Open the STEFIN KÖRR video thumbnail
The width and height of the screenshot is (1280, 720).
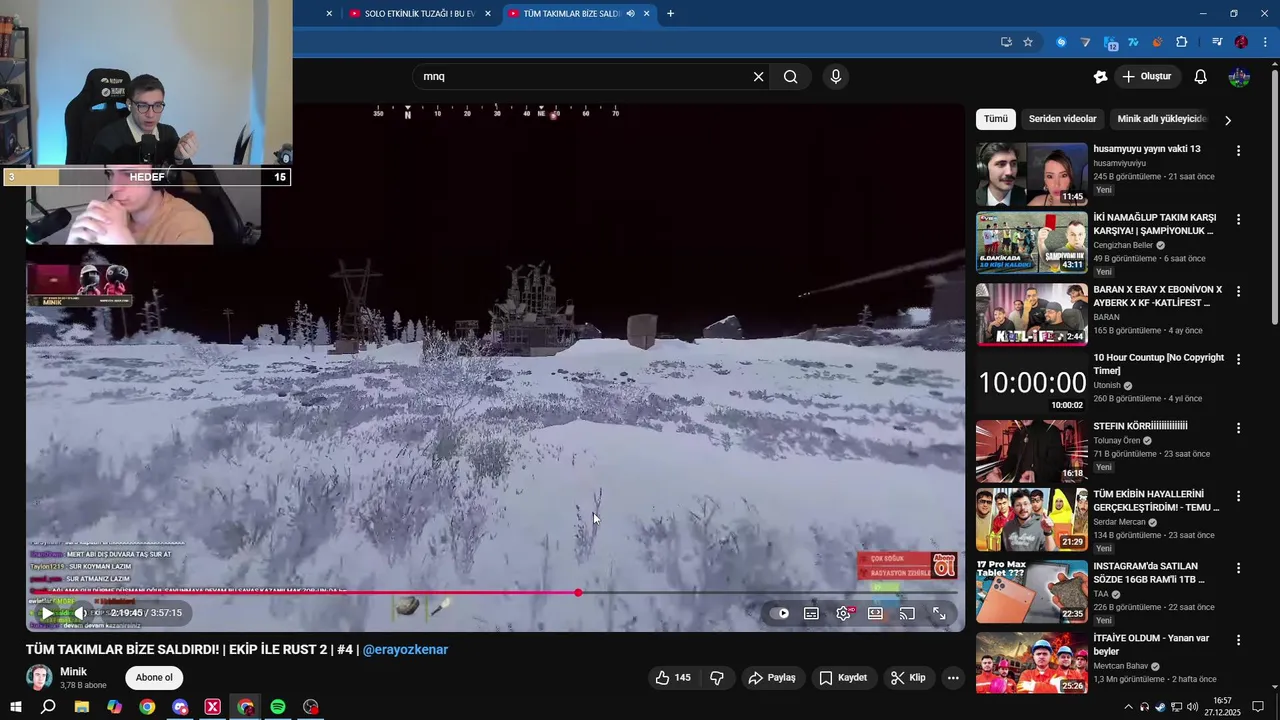(x=1031, y=451)
